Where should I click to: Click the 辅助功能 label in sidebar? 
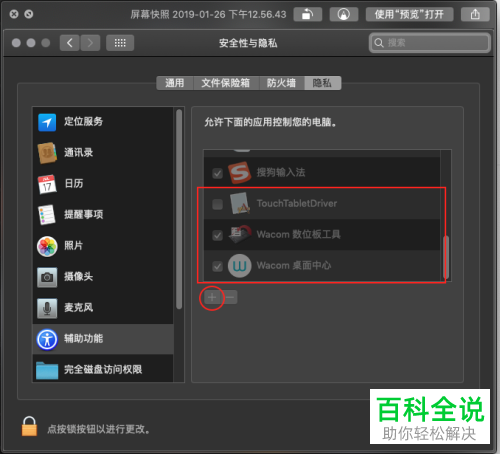point(84,338)
